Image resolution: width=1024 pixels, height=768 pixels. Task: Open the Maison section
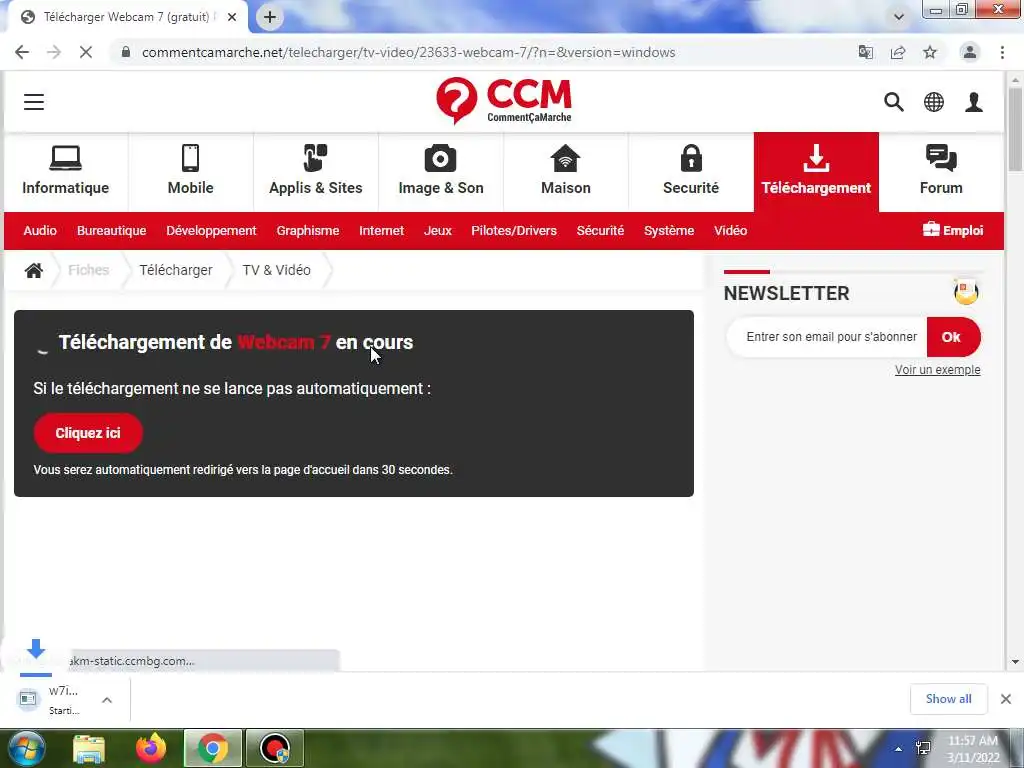(x=566, y=172)
